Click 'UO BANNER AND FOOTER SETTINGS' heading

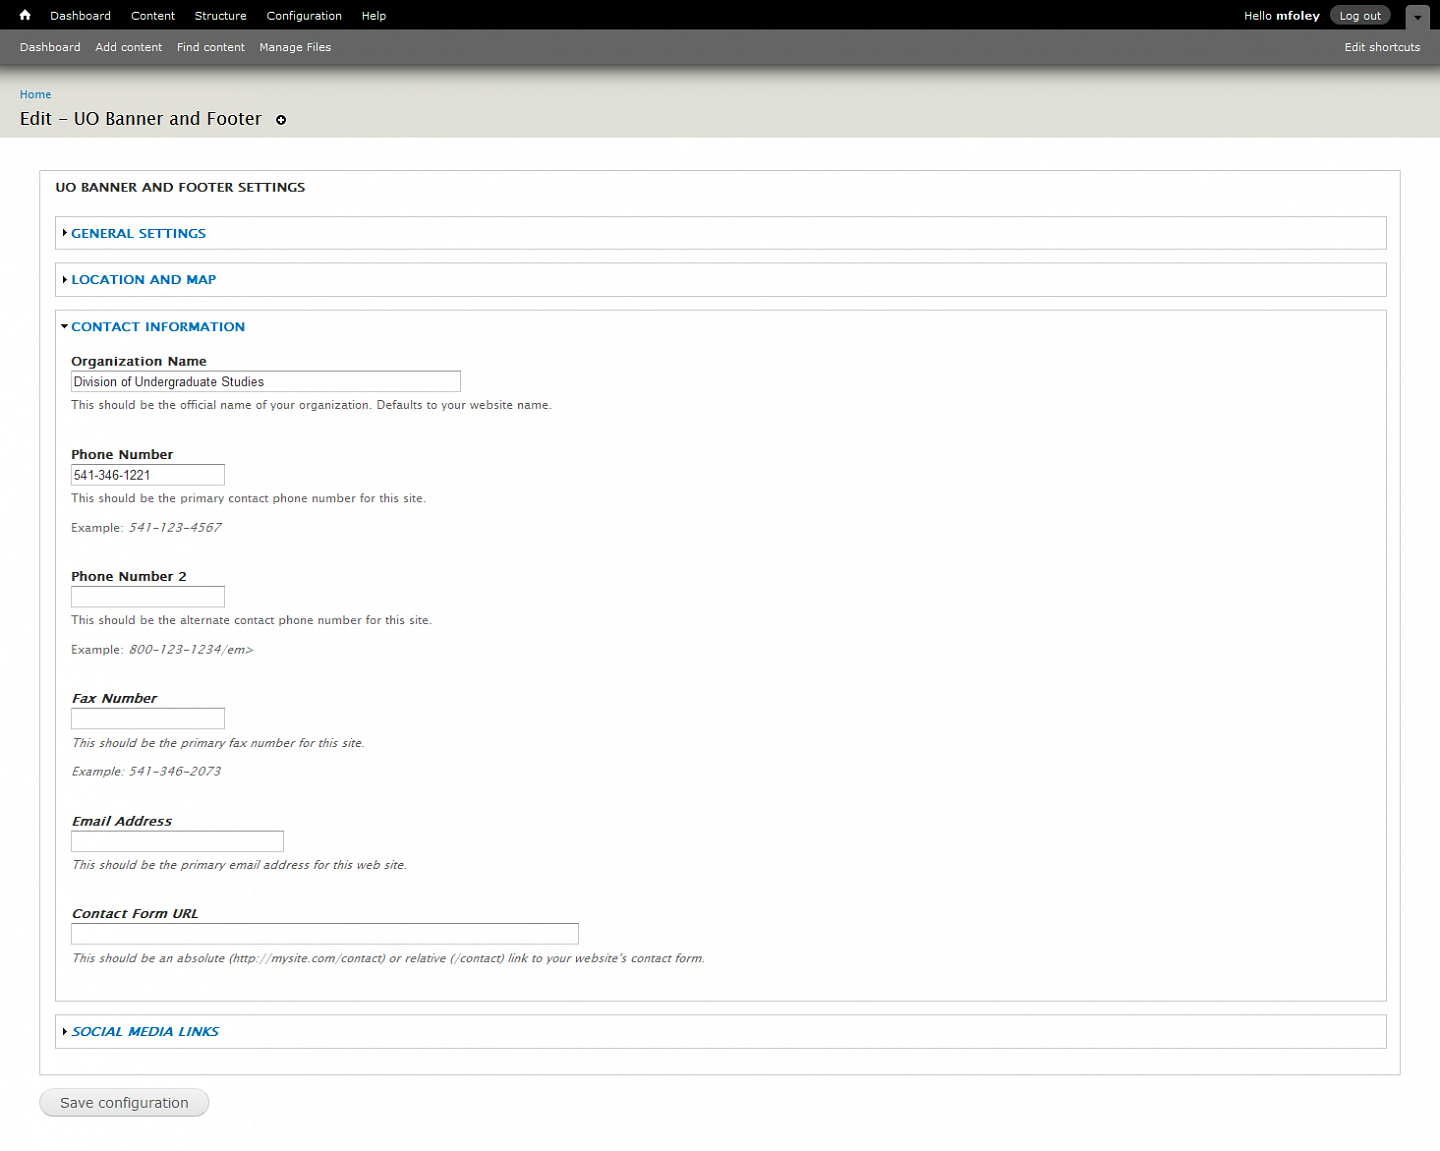180,187
